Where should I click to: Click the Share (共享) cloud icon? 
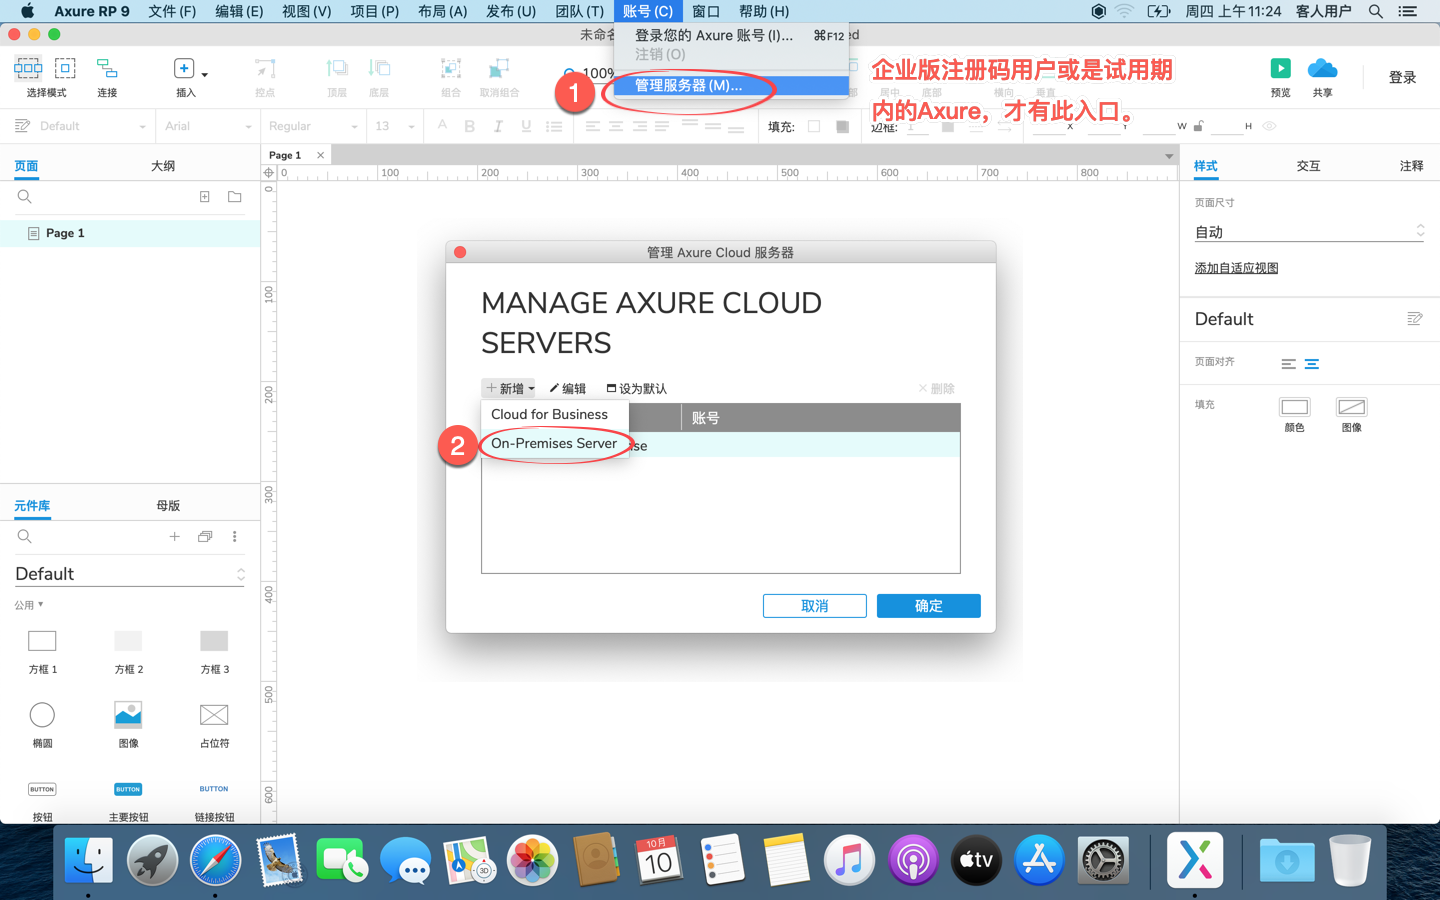tap(1322, 68)
